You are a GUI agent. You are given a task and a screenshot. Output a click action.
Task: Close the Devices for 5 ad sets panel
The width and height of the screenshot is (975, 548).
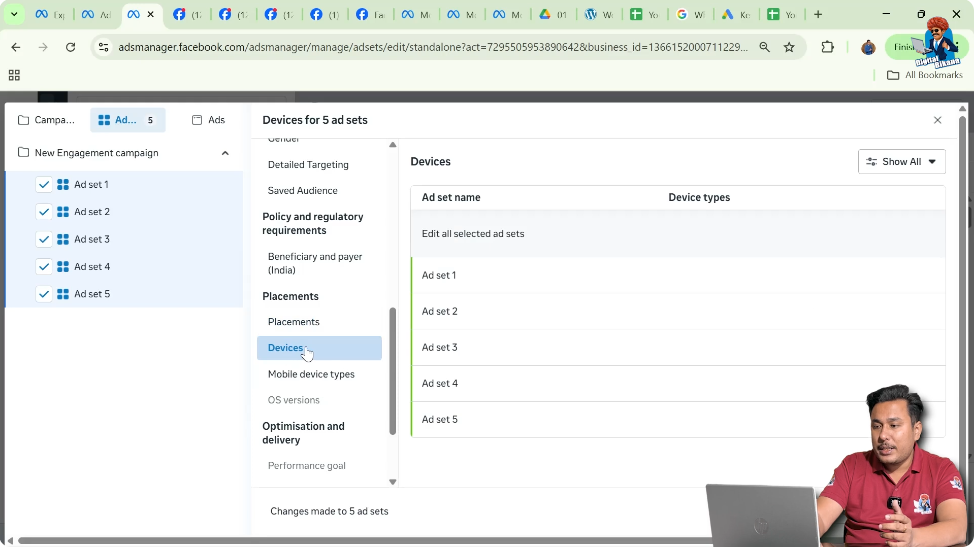938,120
